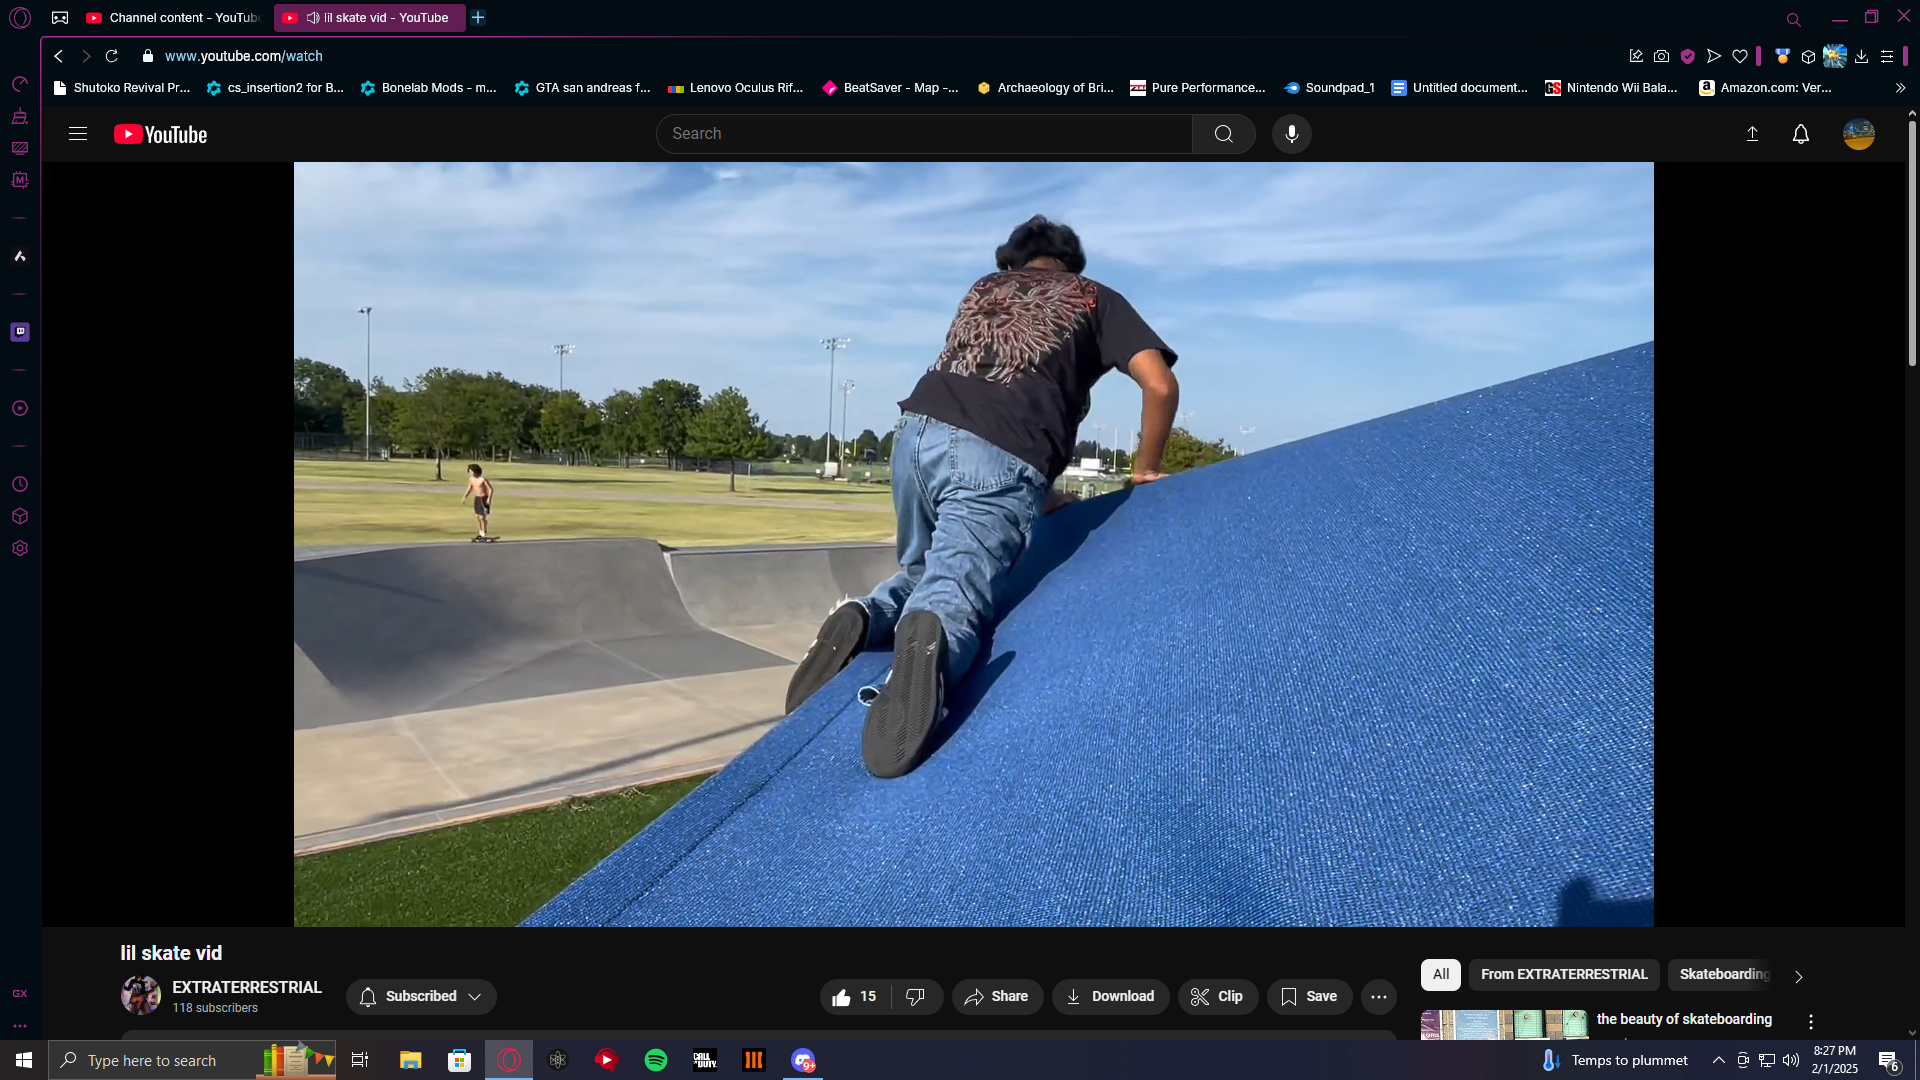This screenshot has width=1920, height=1080.
Task: Expand the bookmarks bar overflow chevron
Action: click(x=1900, y=88)
